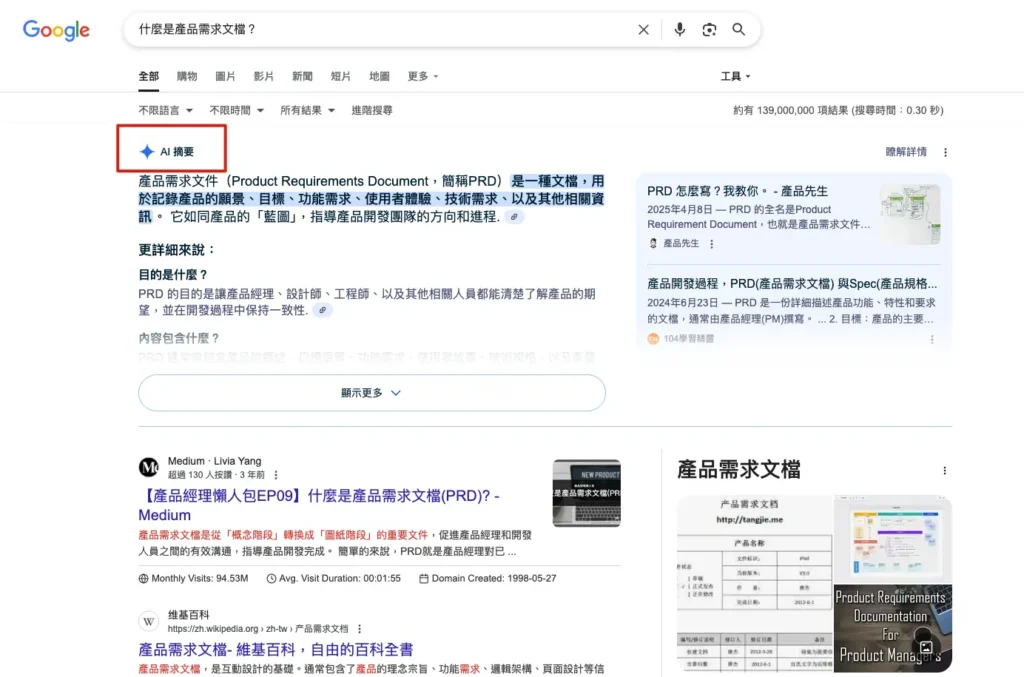Clear the search query with X icon
1024x677 pixels.
coord(643,29)
